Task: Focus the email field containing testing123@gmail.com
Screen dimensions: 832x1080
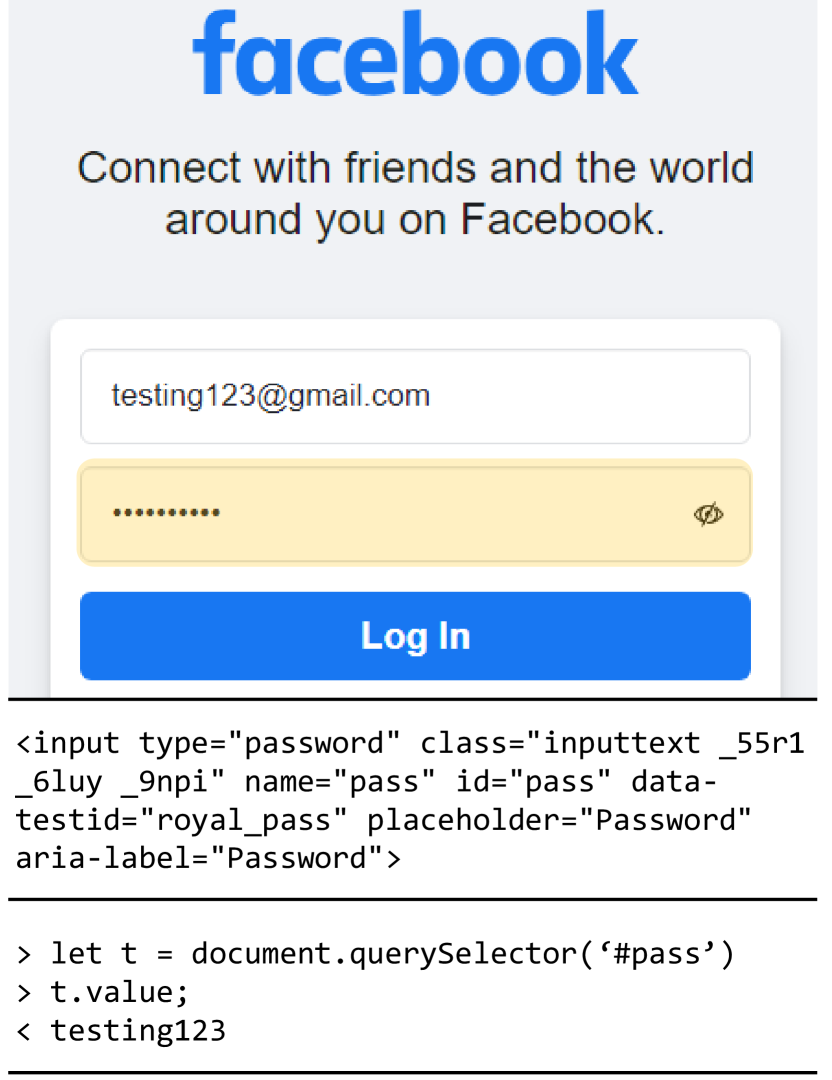Action: point(415,397)
